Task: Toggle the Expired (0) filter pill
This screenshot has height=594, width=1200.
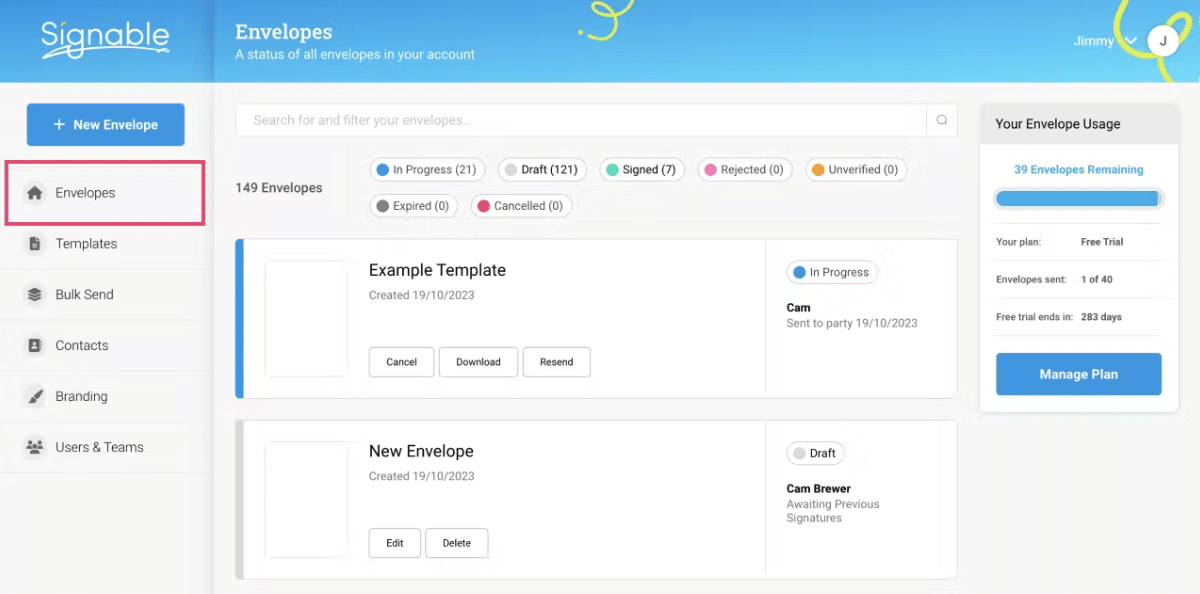Action: (413, 205)
